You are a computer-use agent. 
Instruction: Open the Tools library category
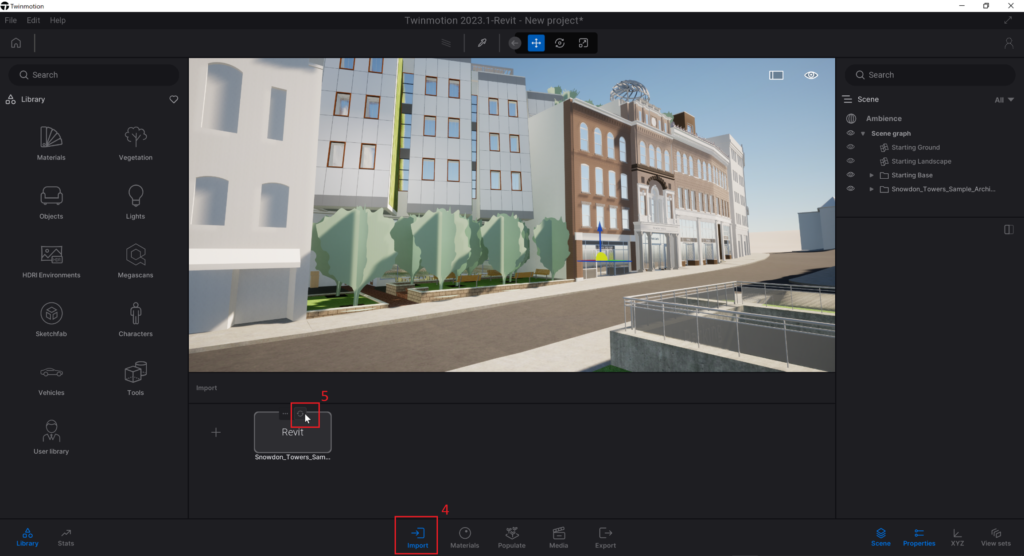(135, 378)
